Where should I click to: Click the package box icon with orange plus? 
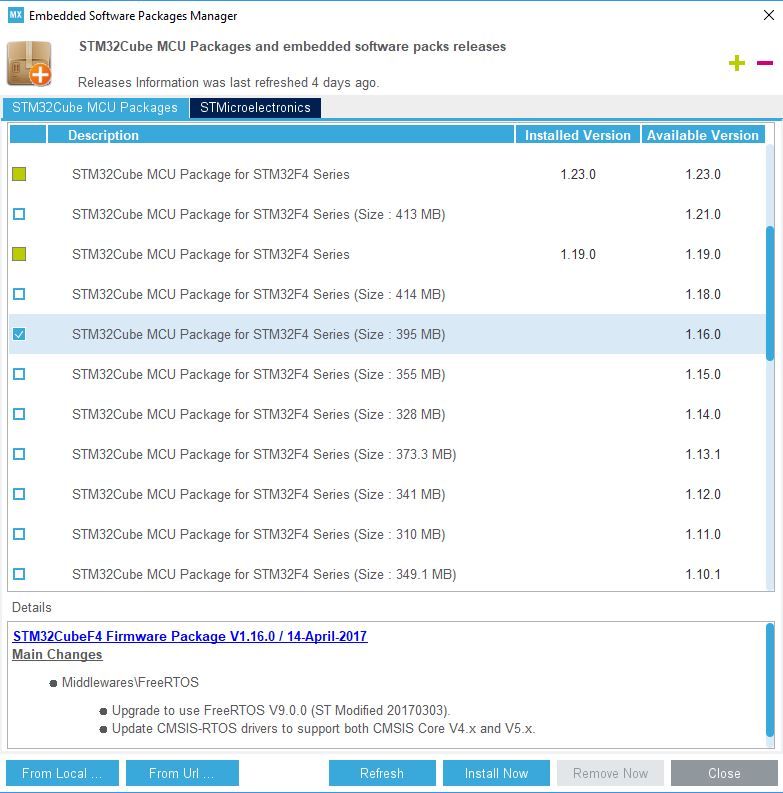coord(29,63)
